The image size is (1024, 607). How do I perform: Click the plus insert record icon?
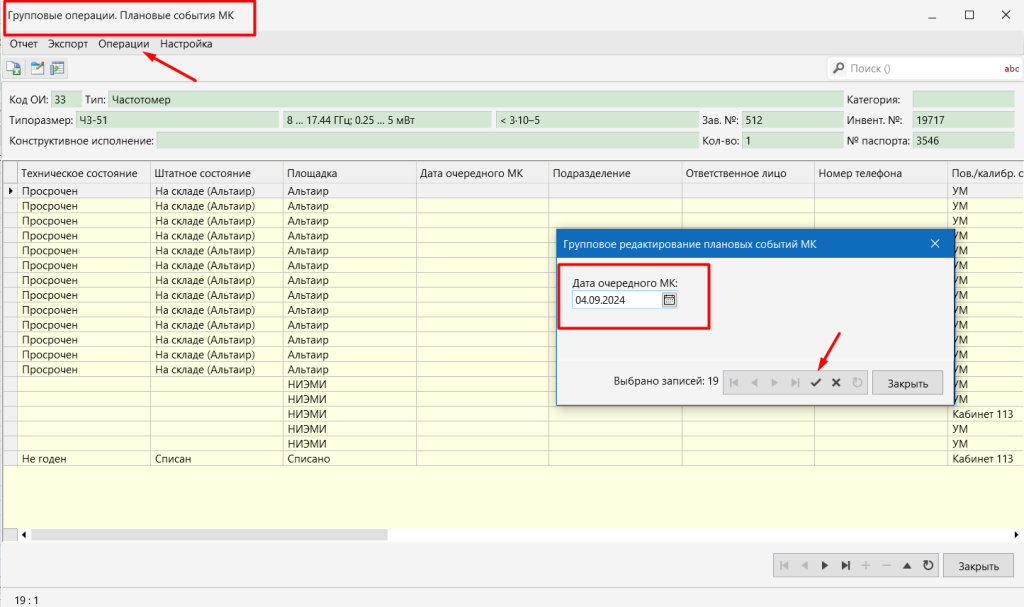(866, 566)
